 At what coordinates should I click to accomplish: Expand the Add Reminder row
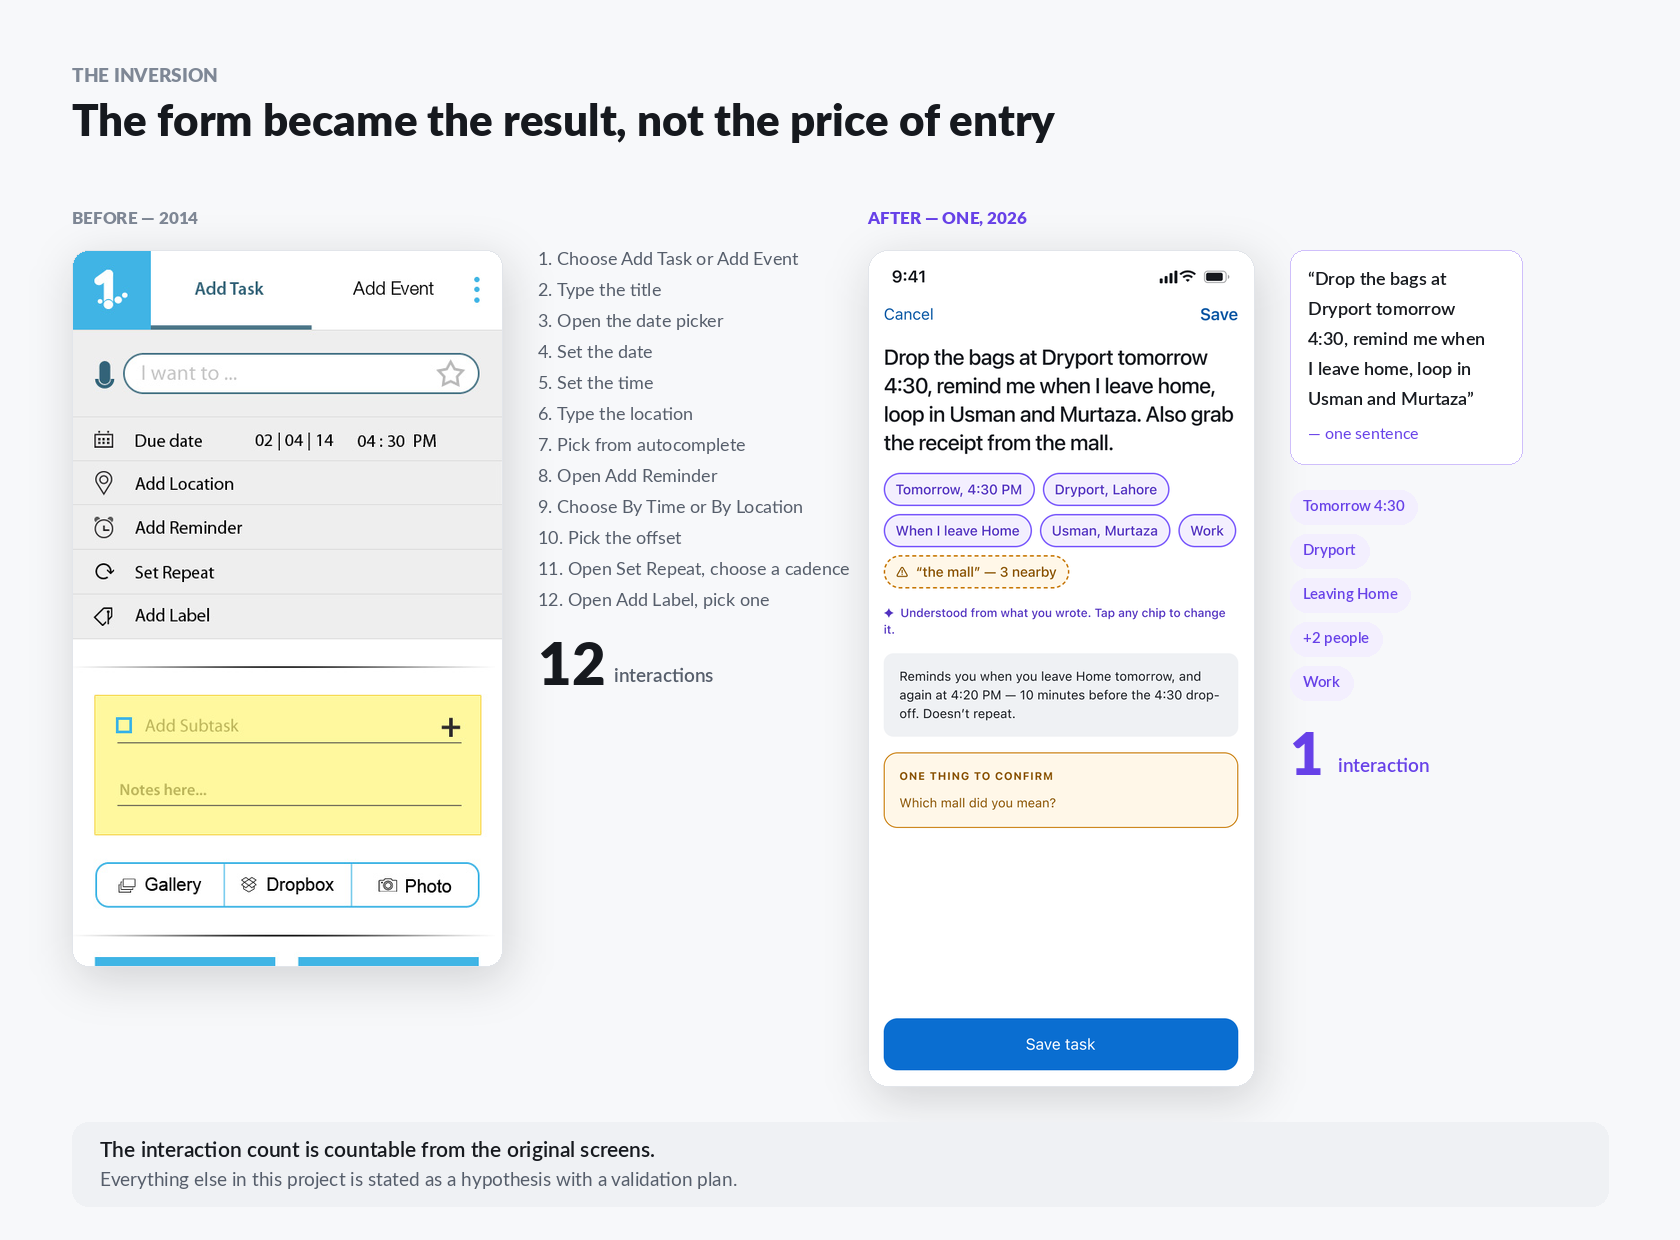(x=287, y=527)
